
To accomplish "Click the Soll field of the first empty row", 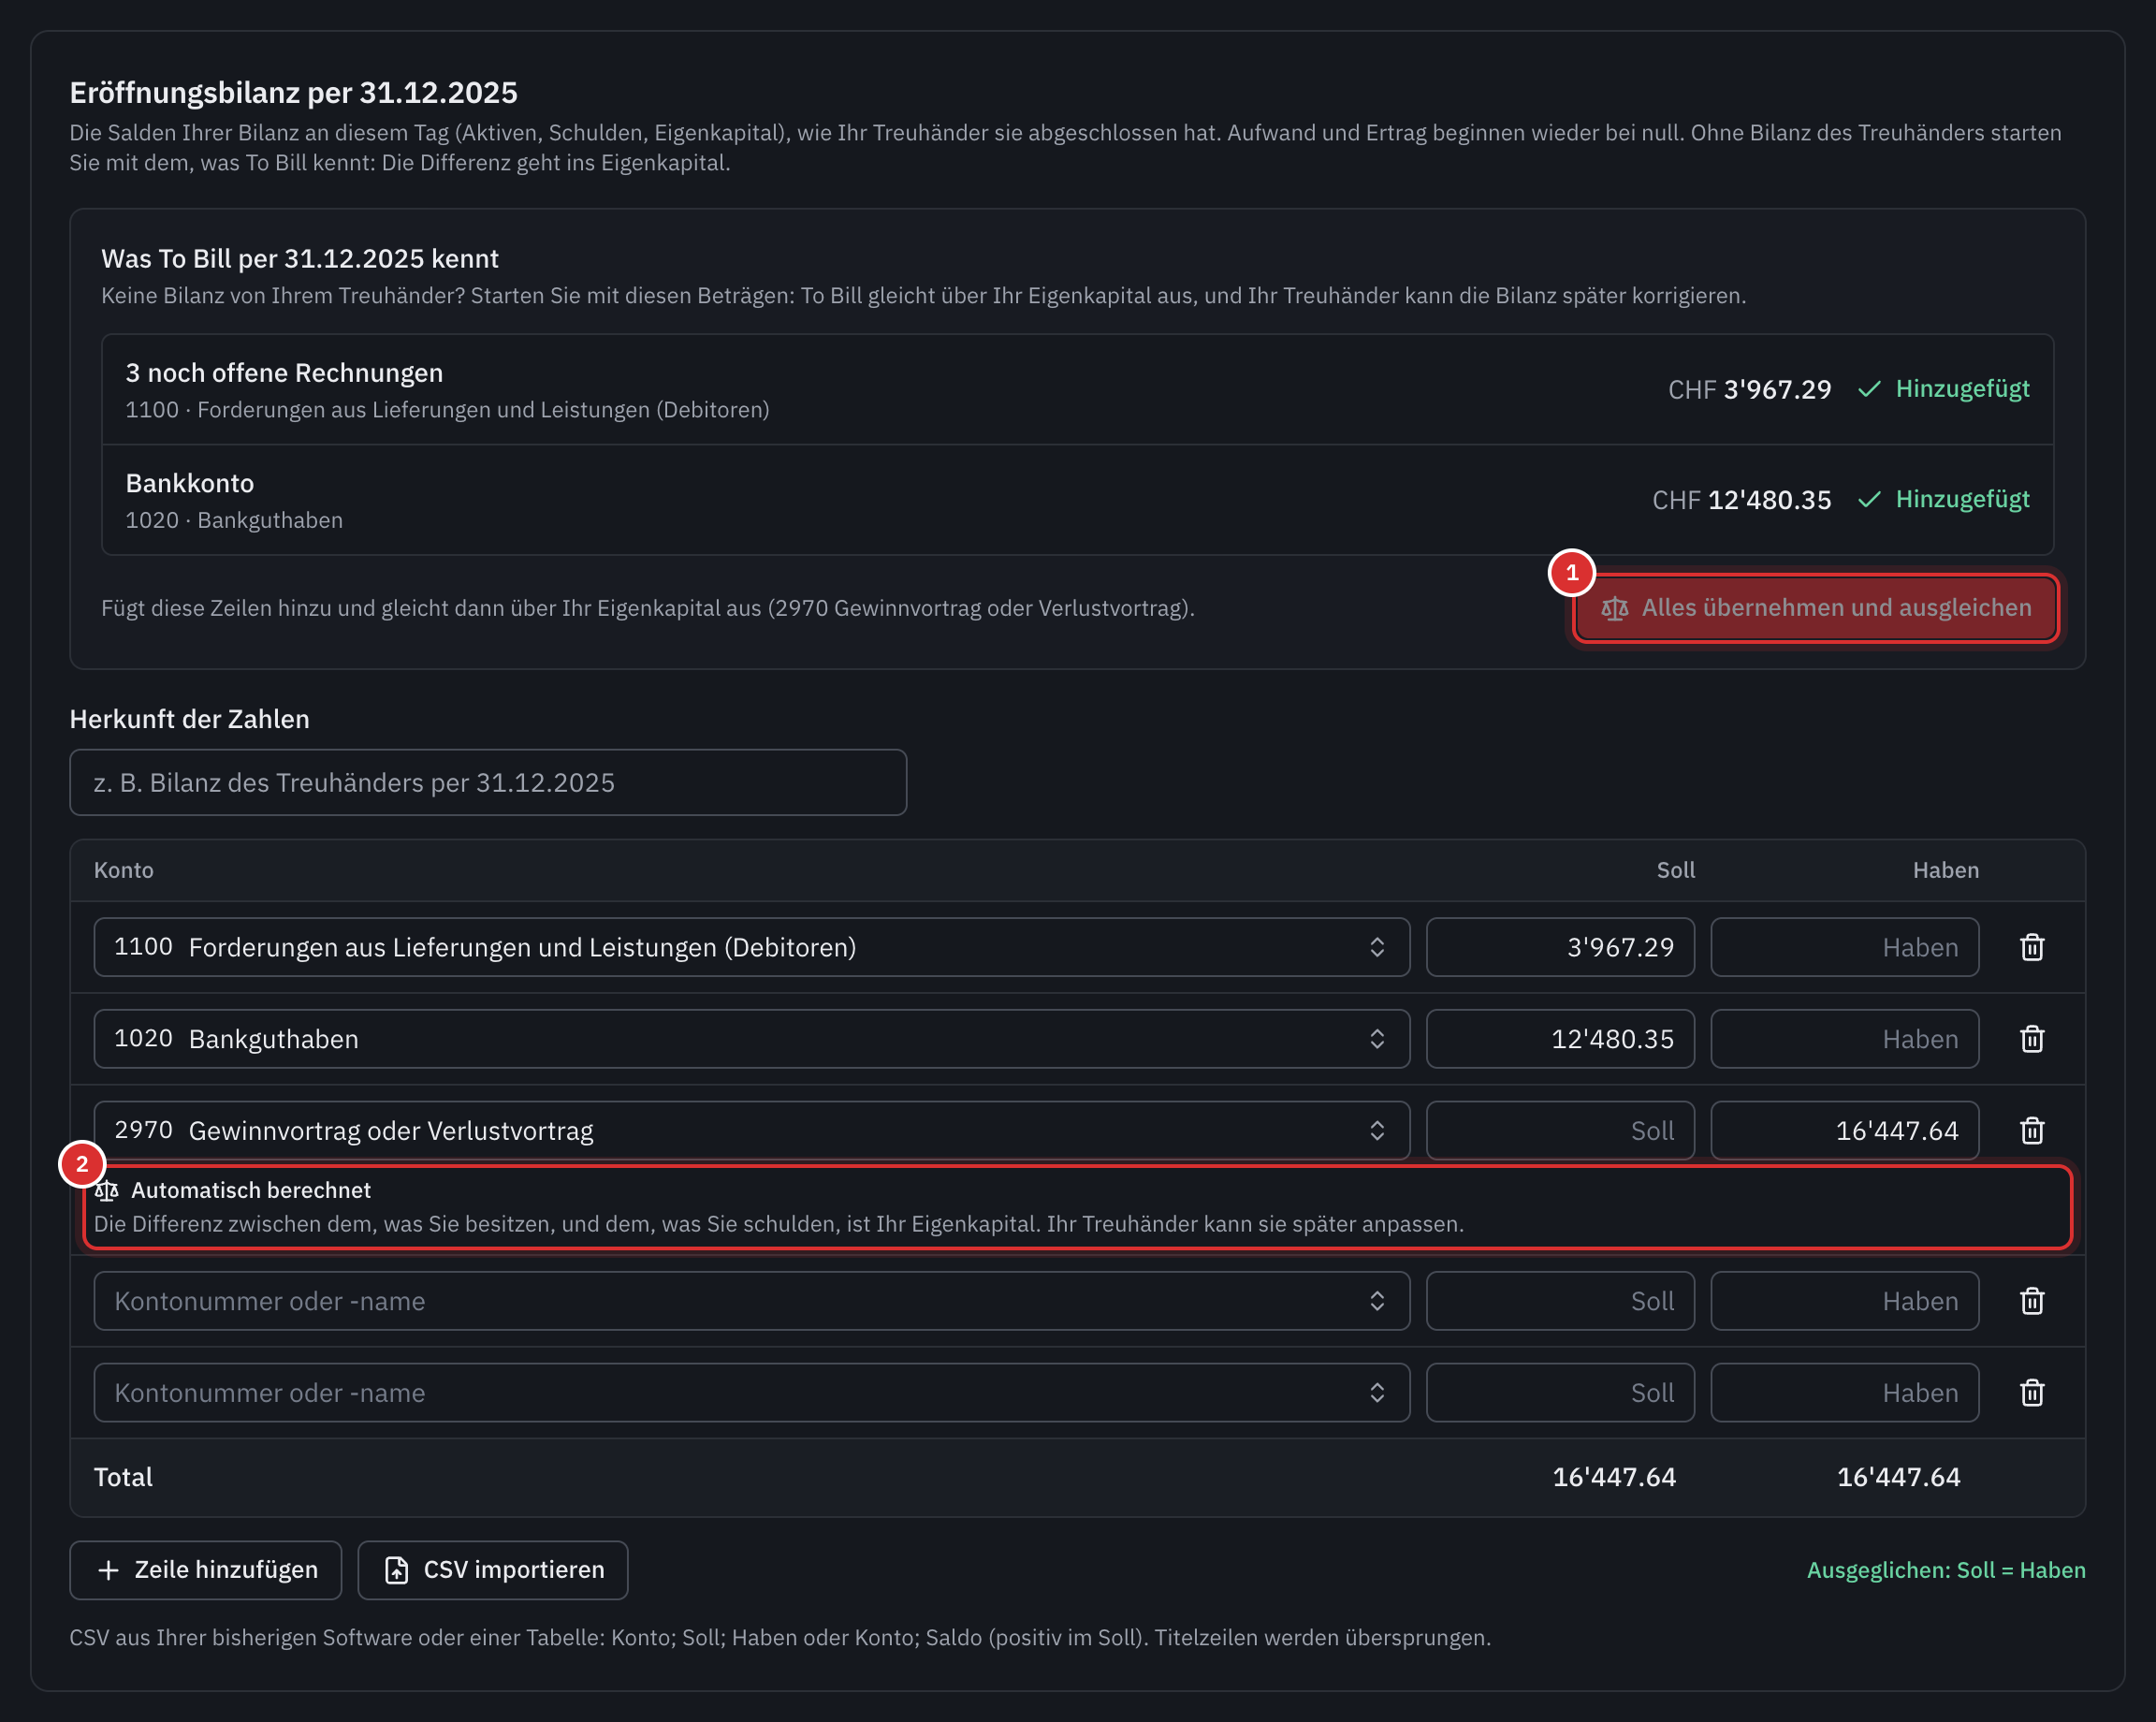I will coord(1560,1301).
